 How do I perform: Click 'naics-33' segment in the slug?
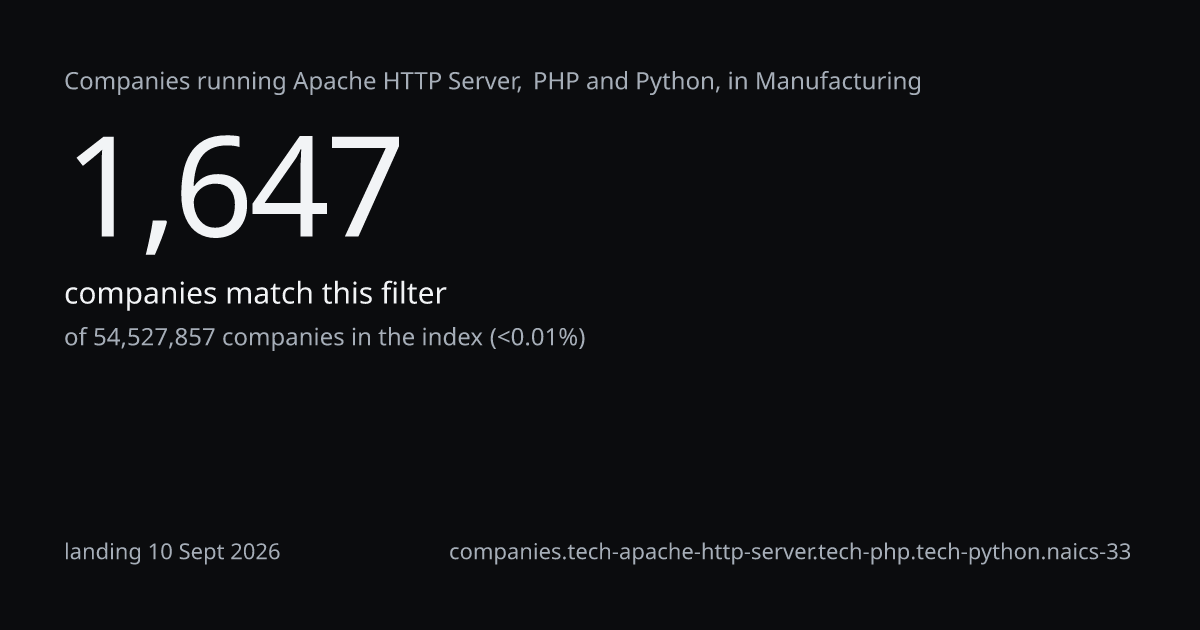[1084, 552]
